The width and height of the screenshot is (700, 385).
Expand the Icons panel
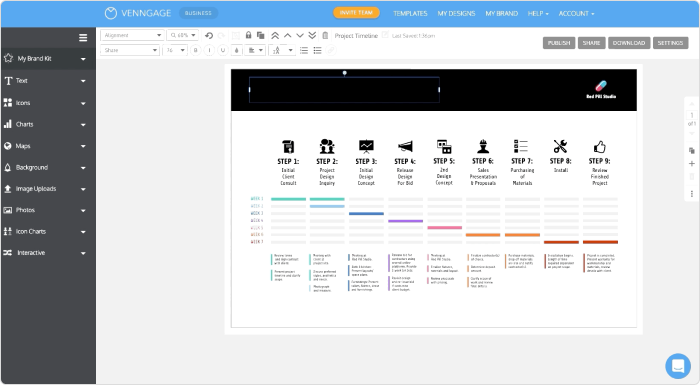pos(48,103)
